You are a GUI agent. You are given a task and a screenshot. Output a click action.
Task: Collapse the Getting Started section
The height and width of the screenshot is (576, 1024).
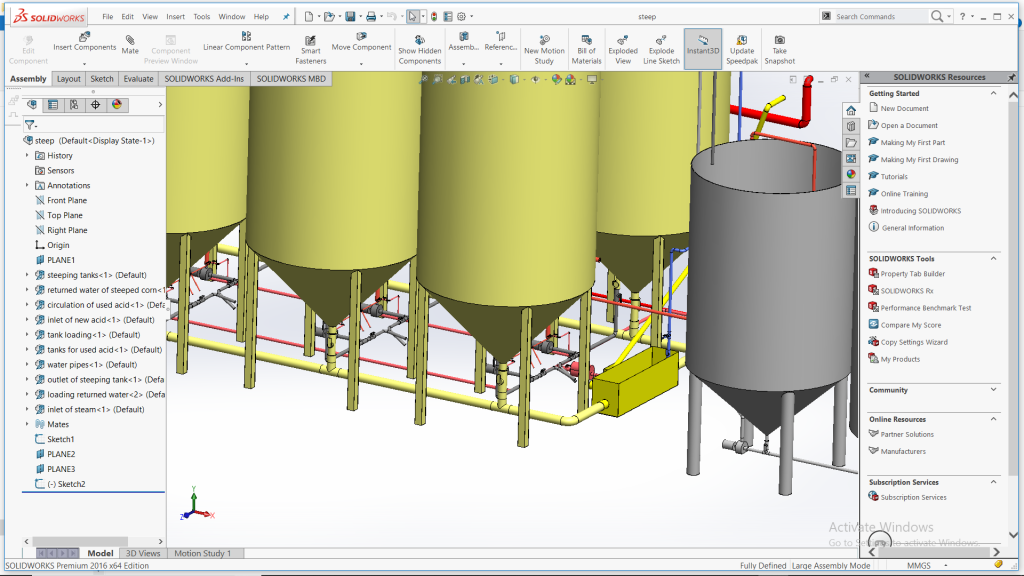tap(993, 93)
